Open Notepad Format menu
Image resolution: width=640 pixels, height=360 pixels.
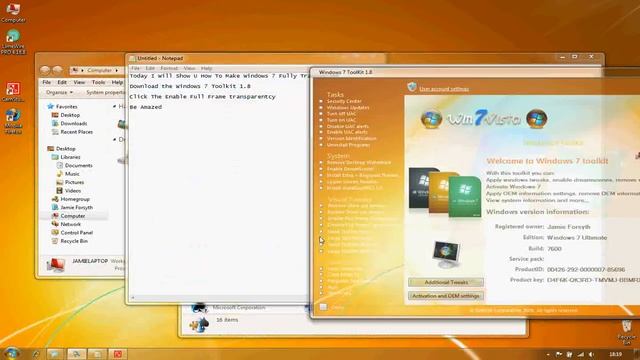[x=169, y=68]
